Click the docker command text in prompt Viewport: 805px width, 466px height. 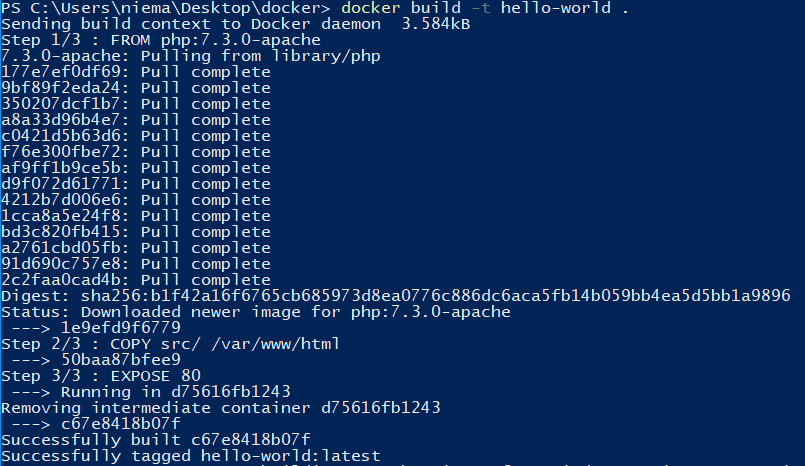click(370, 8)
